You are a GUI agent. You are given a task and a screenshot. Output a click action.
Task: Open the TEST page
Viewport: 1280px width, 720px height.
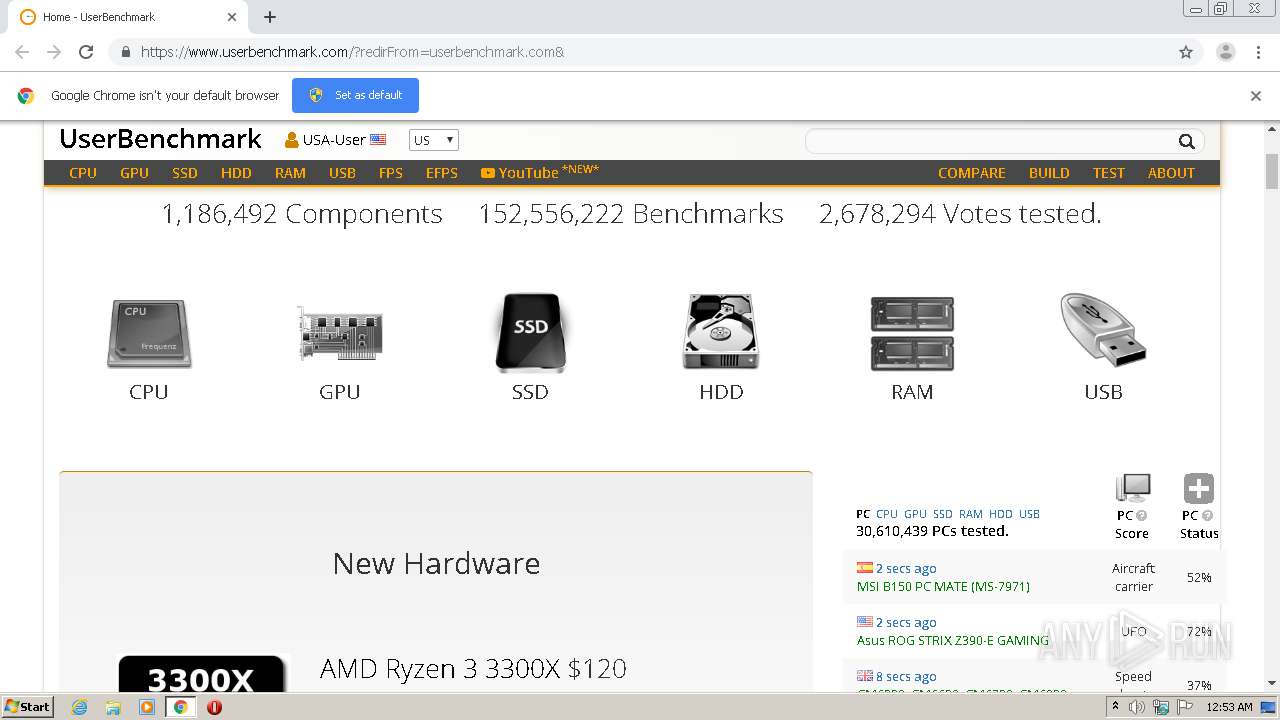(x=1109, y=173)
